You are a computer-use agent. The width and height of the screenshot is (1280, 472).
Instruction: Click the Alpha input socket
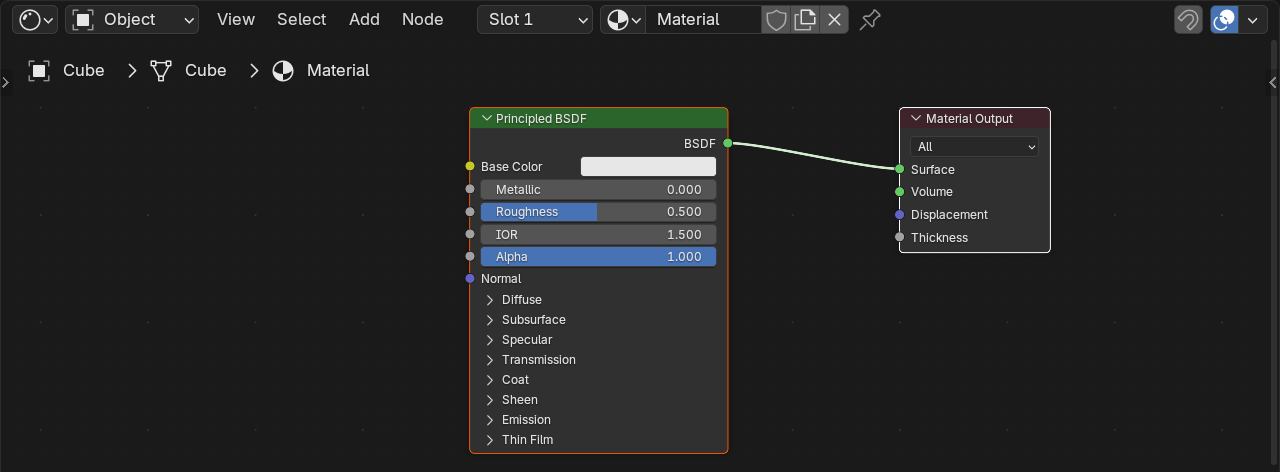(x=470, y=257)
